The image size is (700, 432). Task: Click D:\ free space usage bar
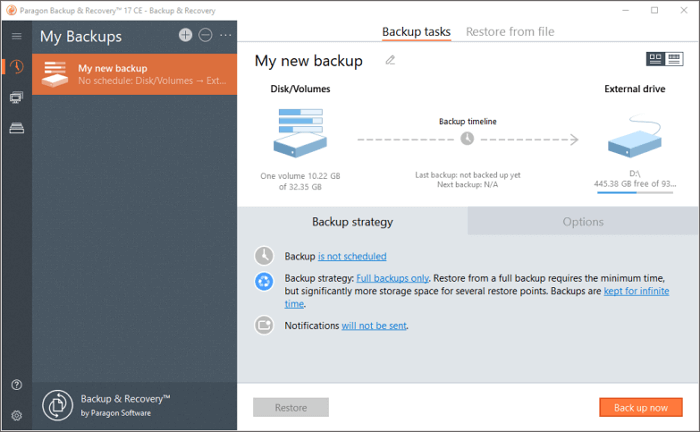pos(635,192)
